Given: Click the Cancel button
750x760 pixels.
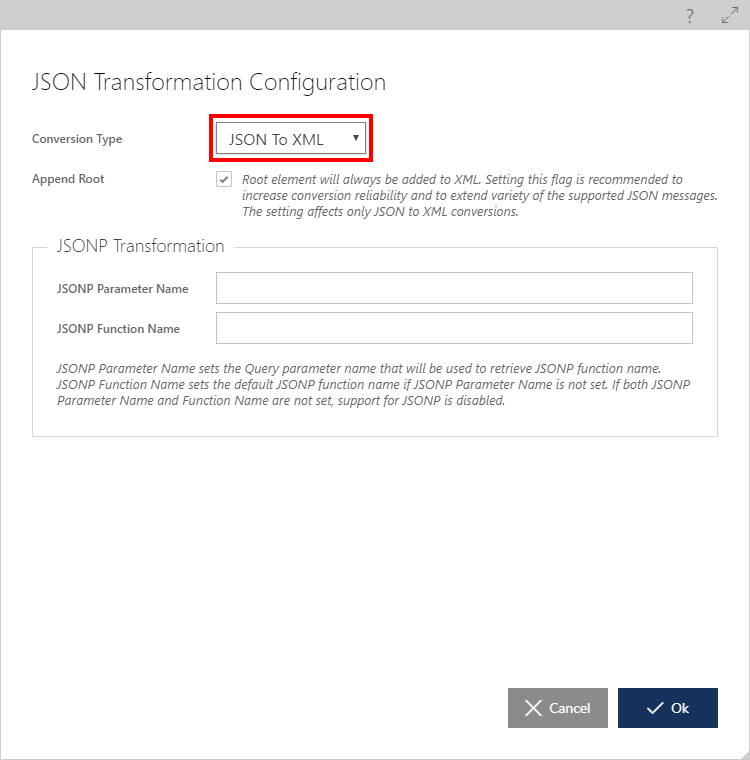Looking at the screenshot, I should click(558, 708).
